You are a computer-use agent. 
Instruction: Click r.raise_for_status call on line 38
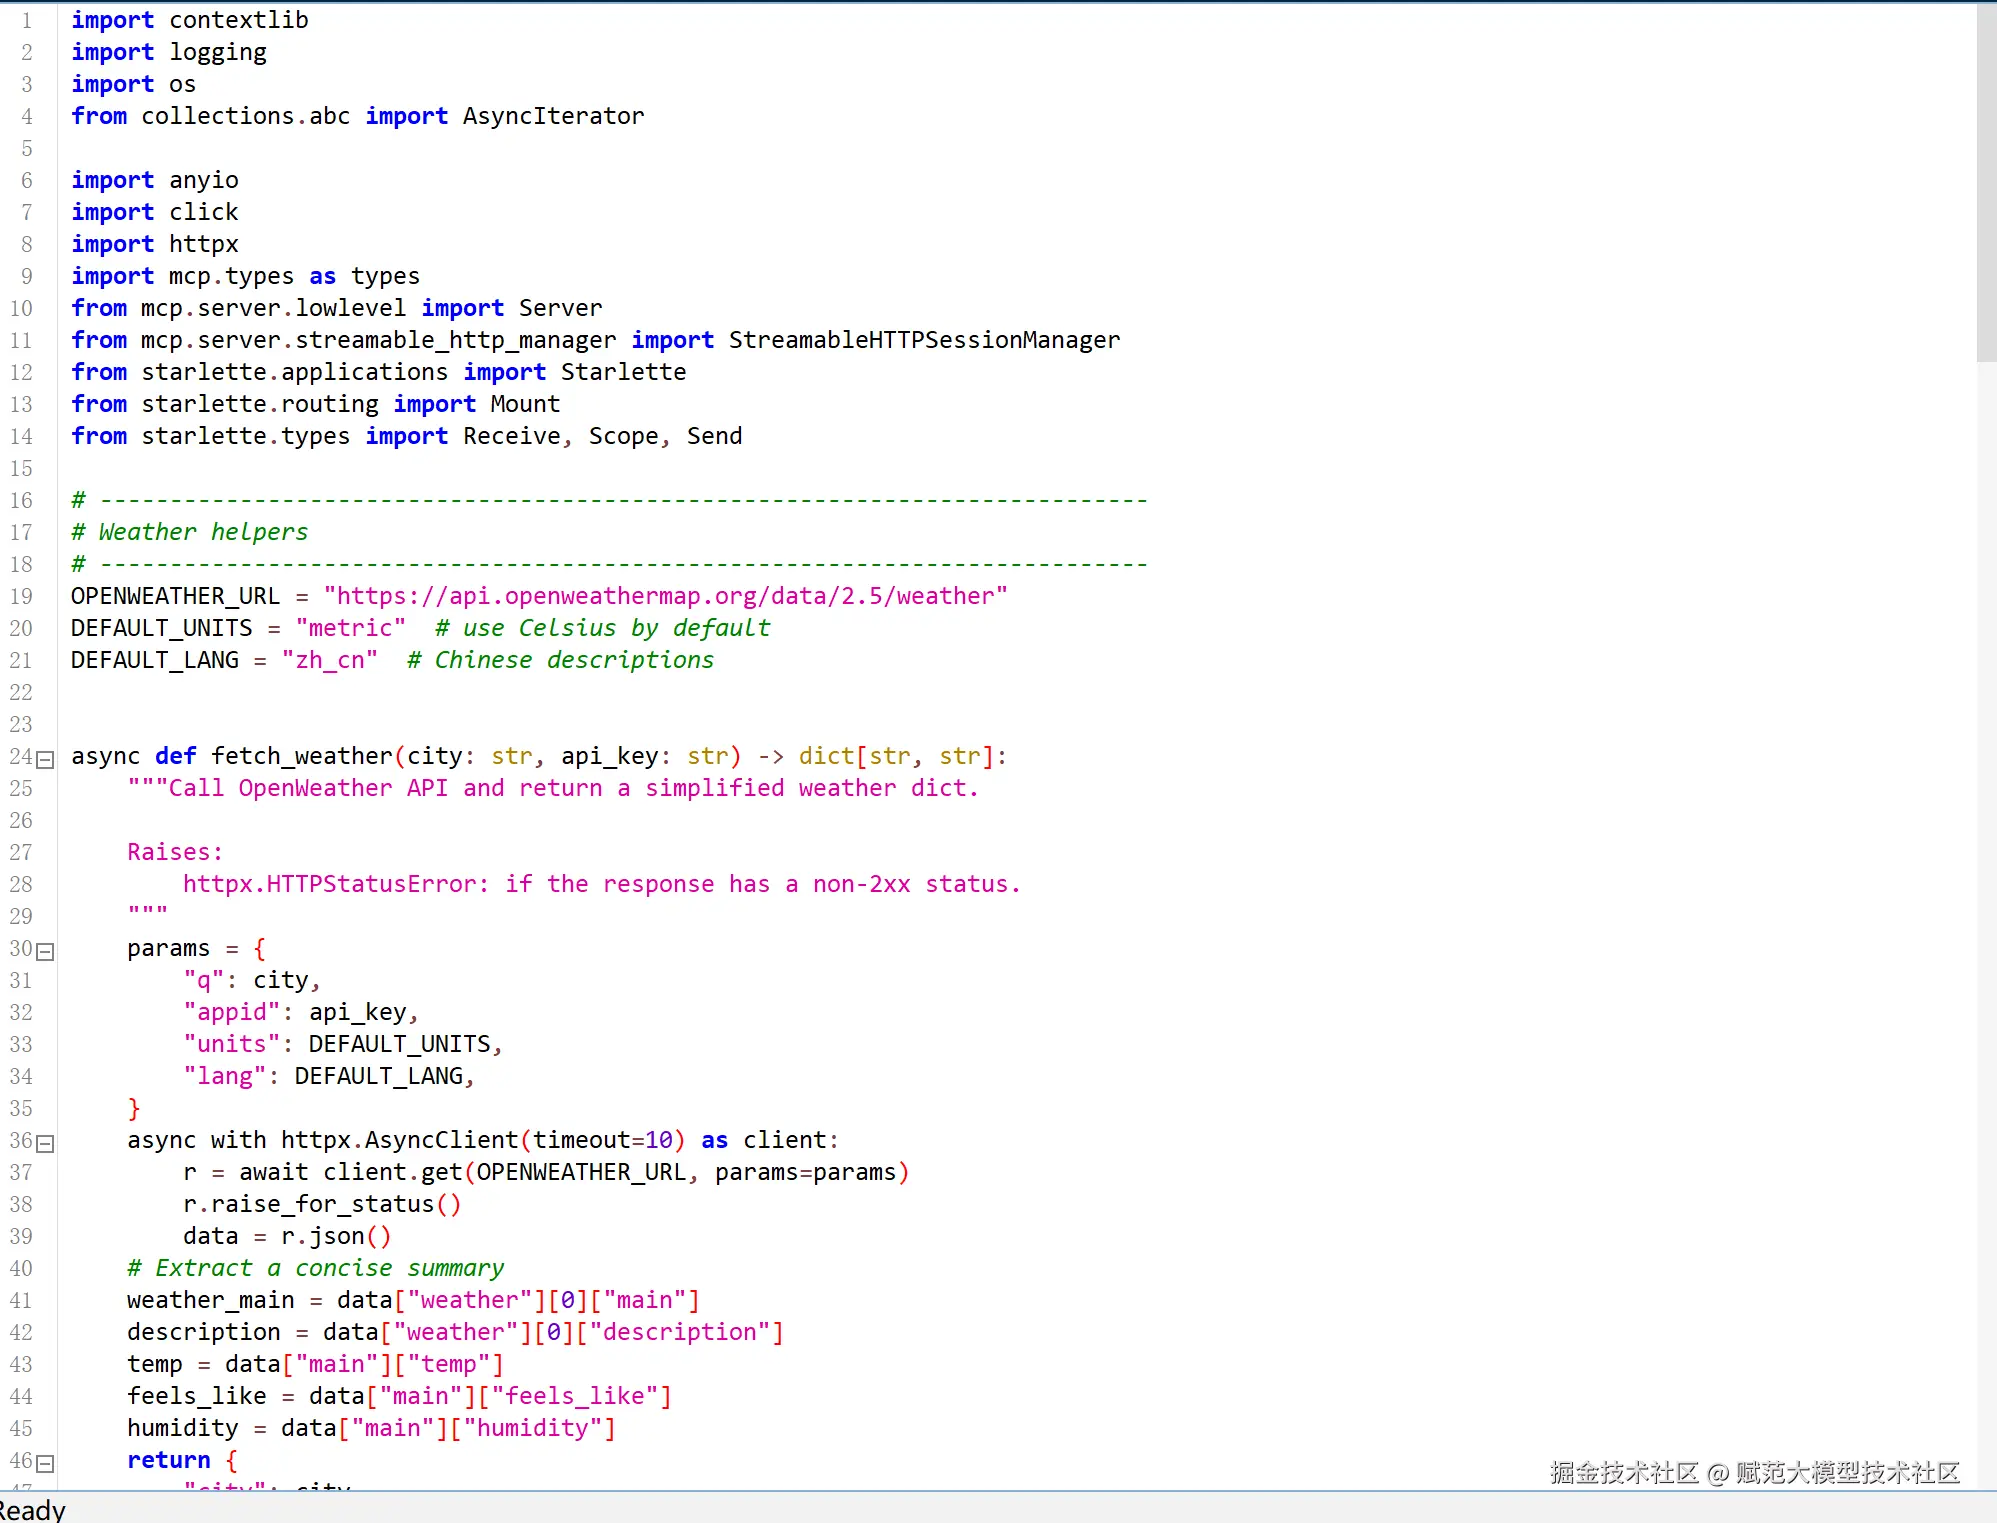(320, 1205)
